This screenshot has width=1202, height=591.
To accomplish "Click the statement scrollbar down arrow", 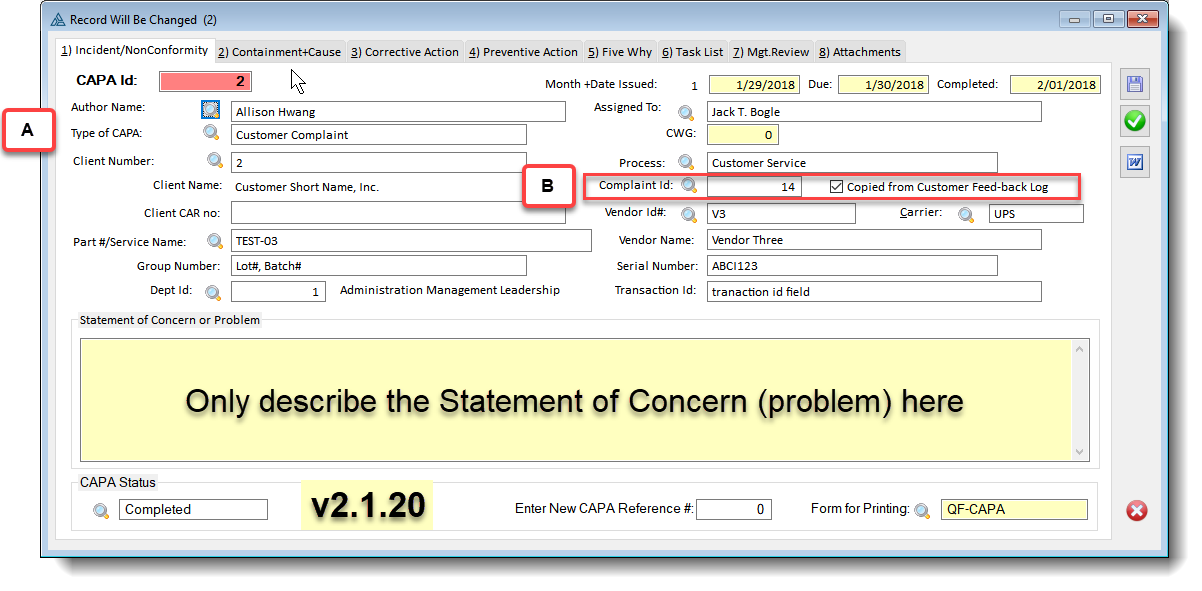I will coord(1079,451).
